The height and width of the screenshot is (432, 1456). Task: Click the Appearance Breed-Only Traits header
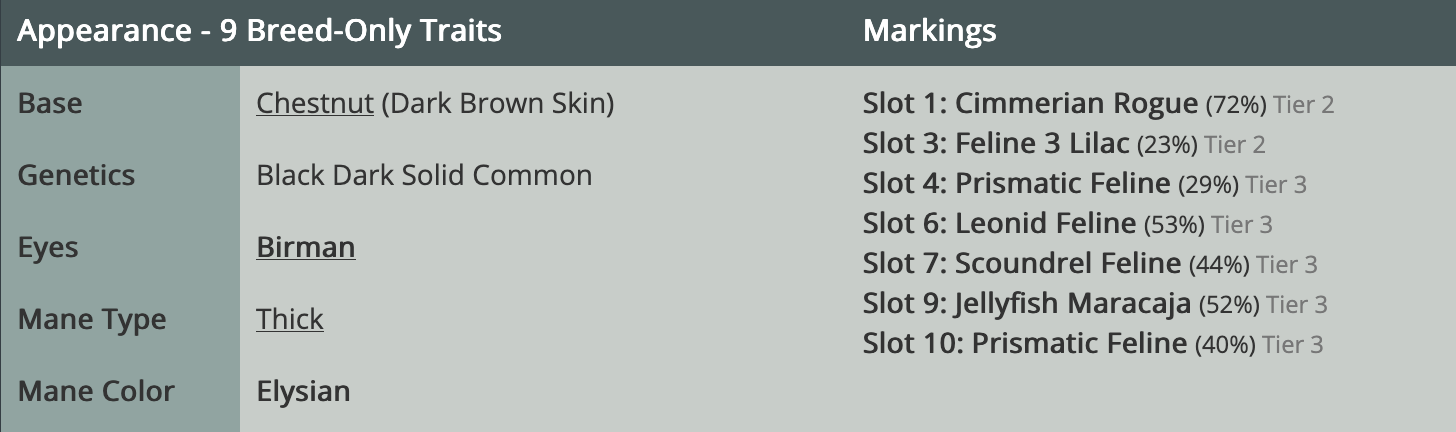259,31
